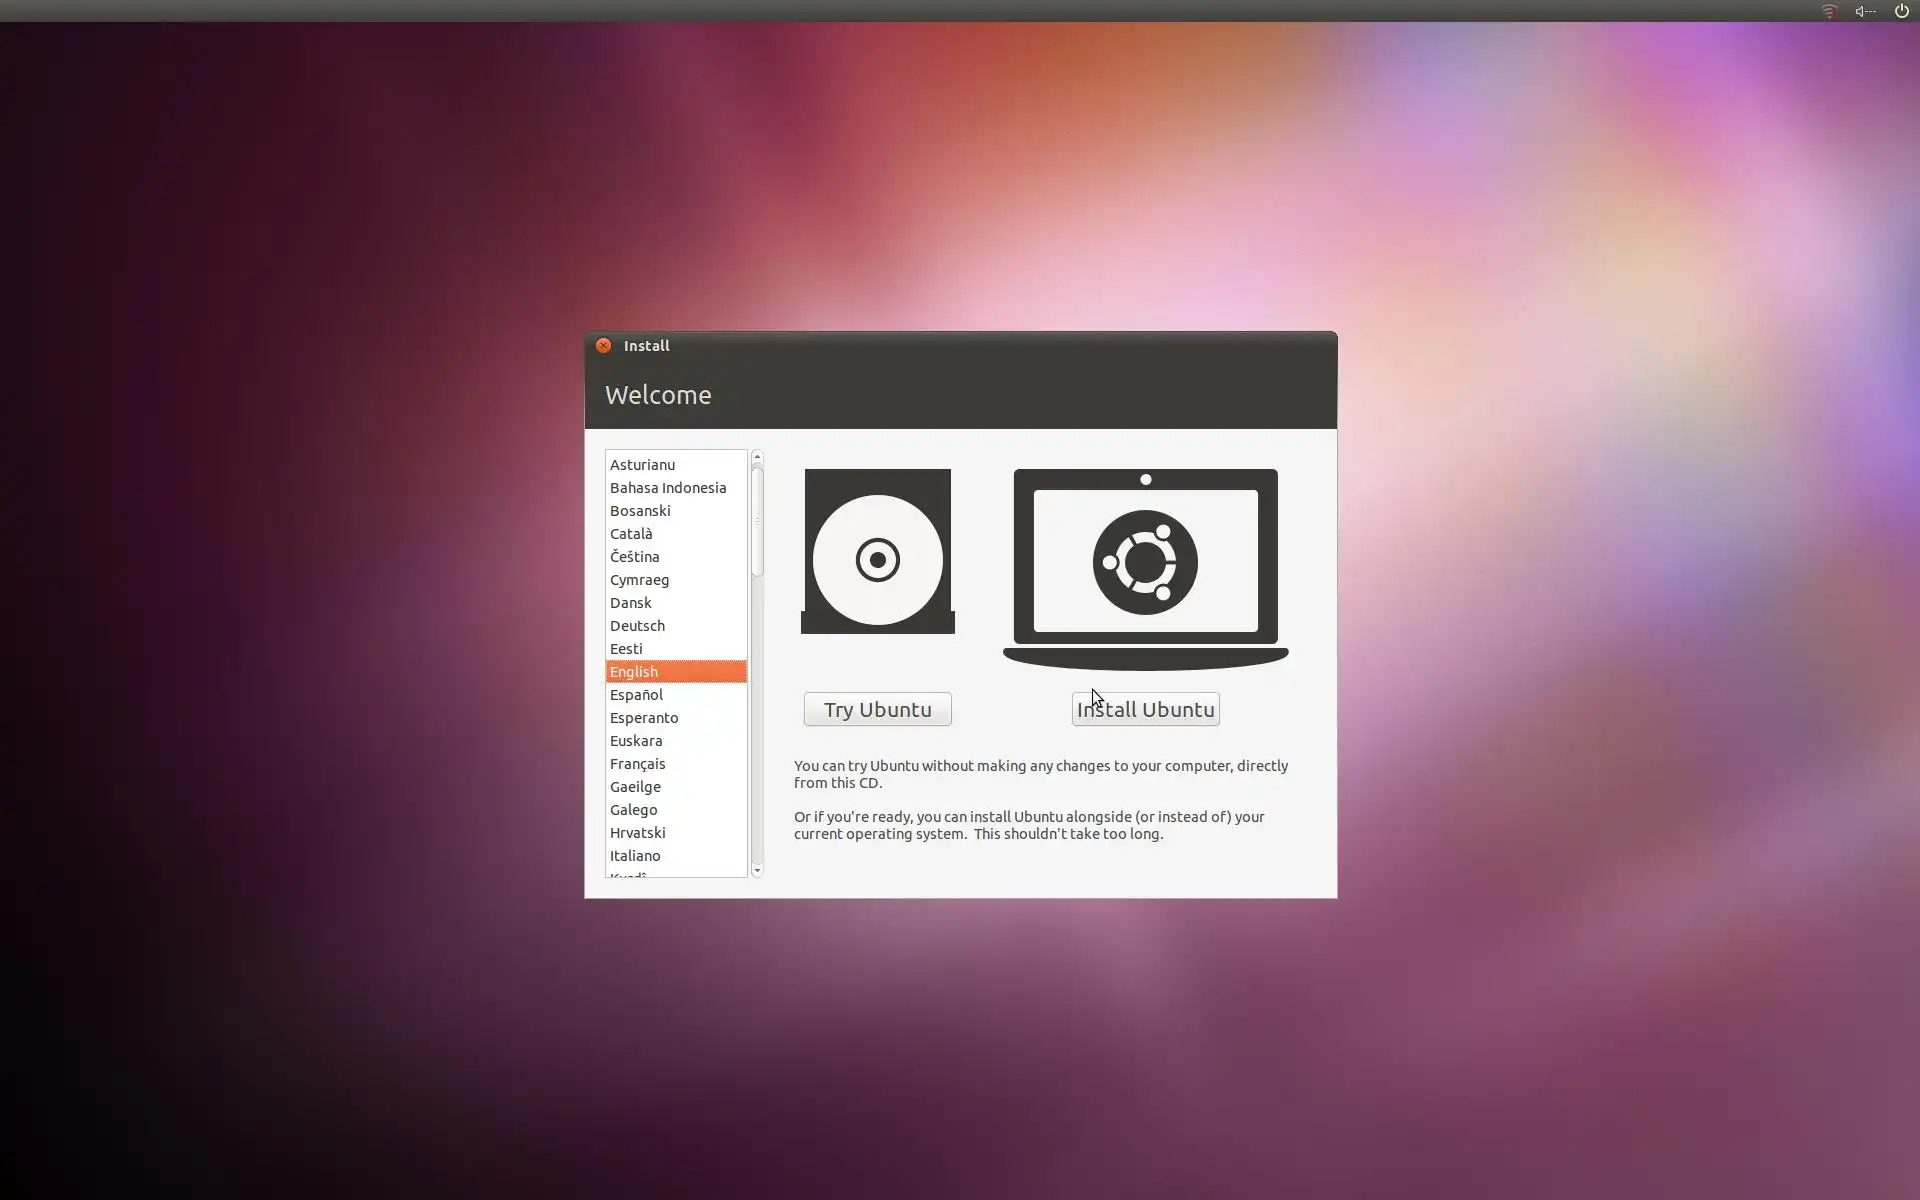The image size is (1920, 1200).
Task: Select Esperanto language option
Action: tap(643, 718)
